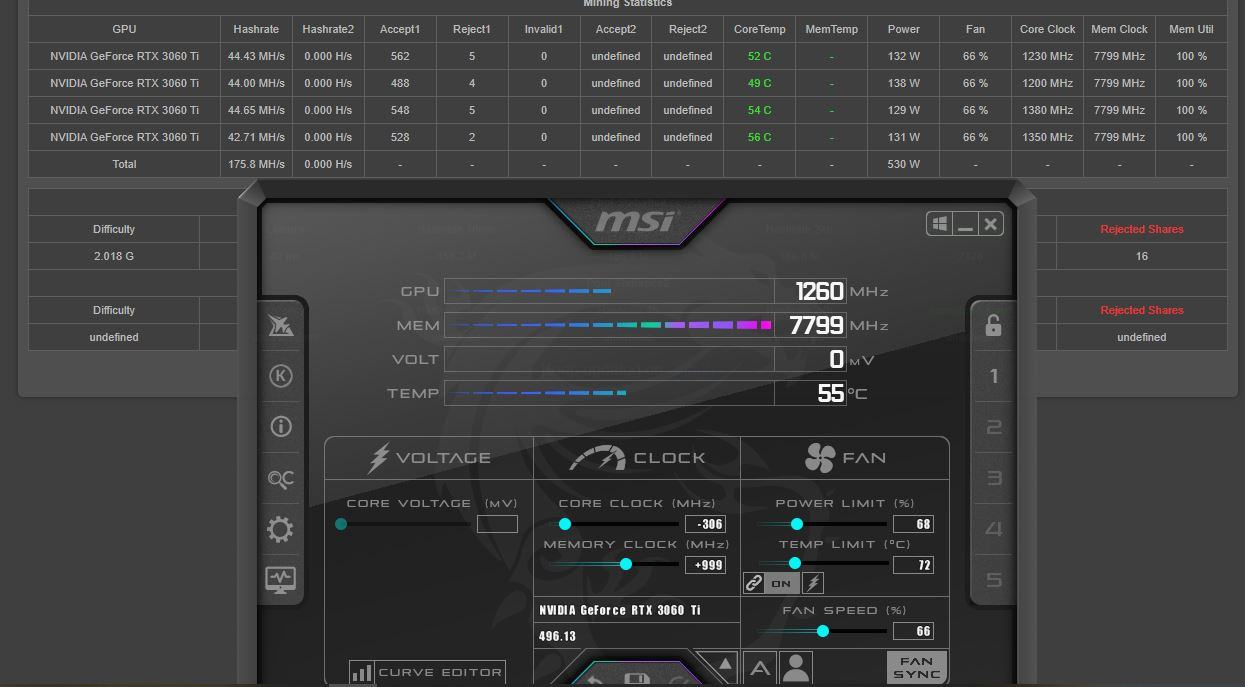Select profile slot 2
1245x687 pixels.
pyautogui.click(x=993, y=427)
